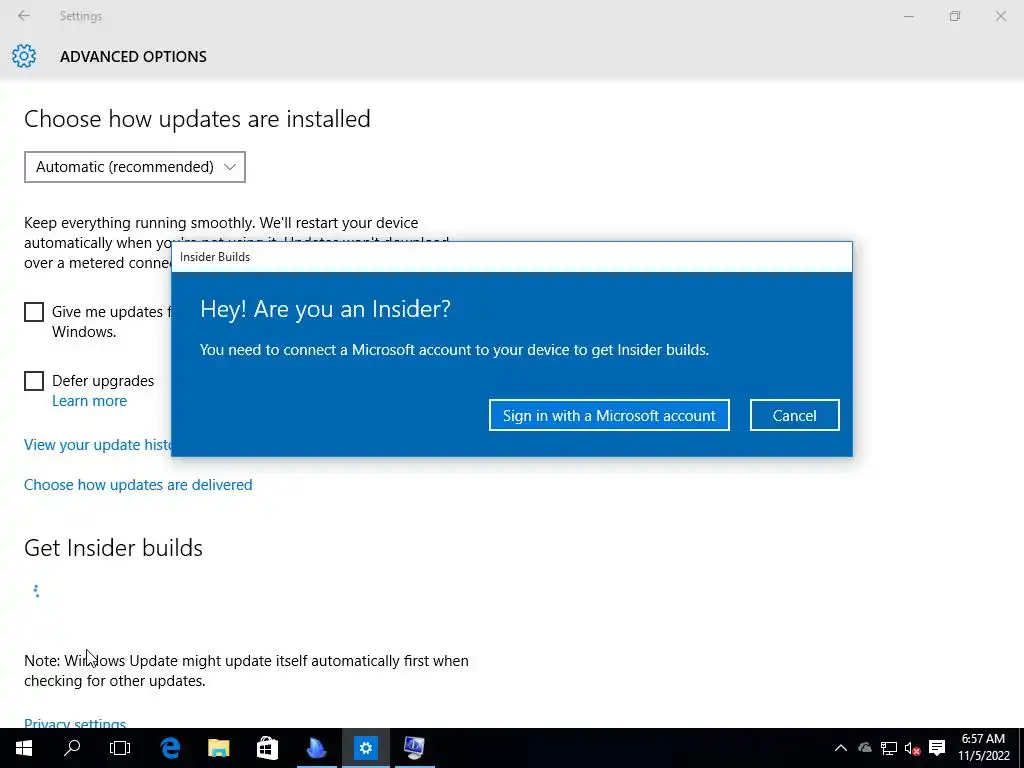Click the taskbar search icon
This screenshot has width=1024, height=768.
(x=72, y=748)
